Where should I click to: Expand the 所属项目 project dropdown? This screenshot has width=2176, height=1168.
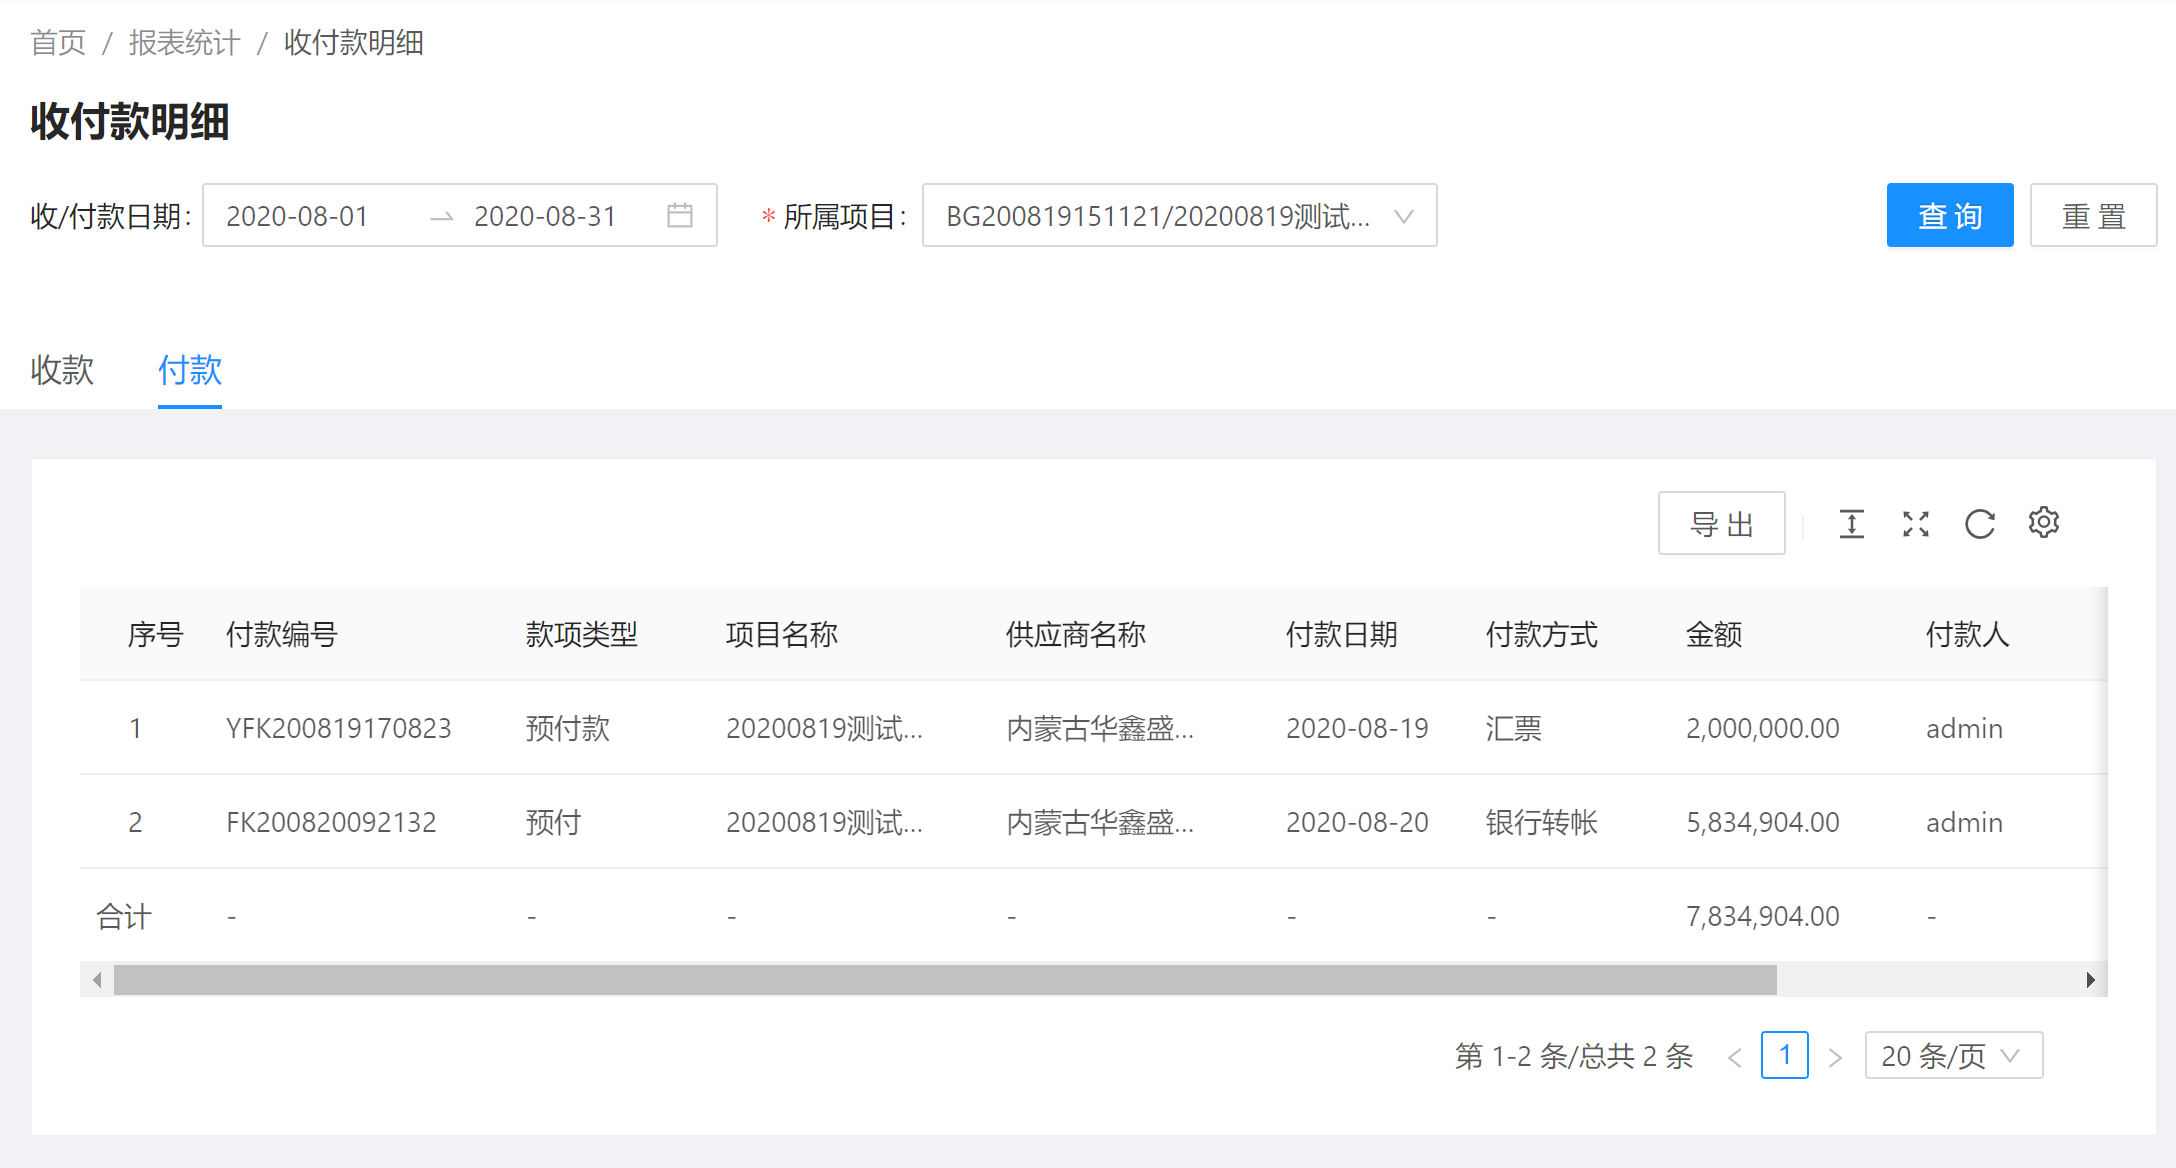(1179, 215)
